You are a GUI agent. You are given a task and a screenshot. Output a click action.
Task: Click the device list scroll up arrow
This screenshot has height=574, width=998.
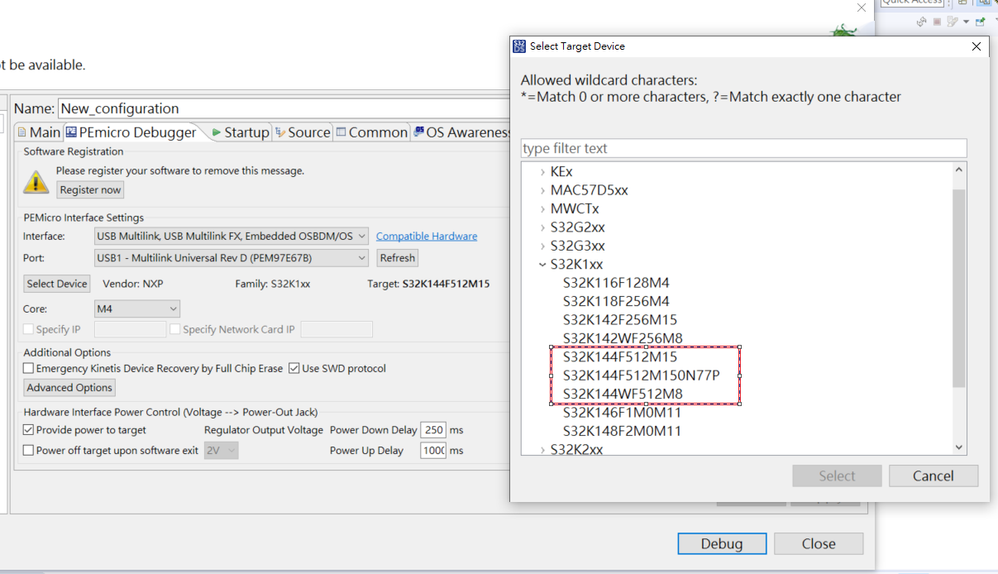[x=959, y=170]
